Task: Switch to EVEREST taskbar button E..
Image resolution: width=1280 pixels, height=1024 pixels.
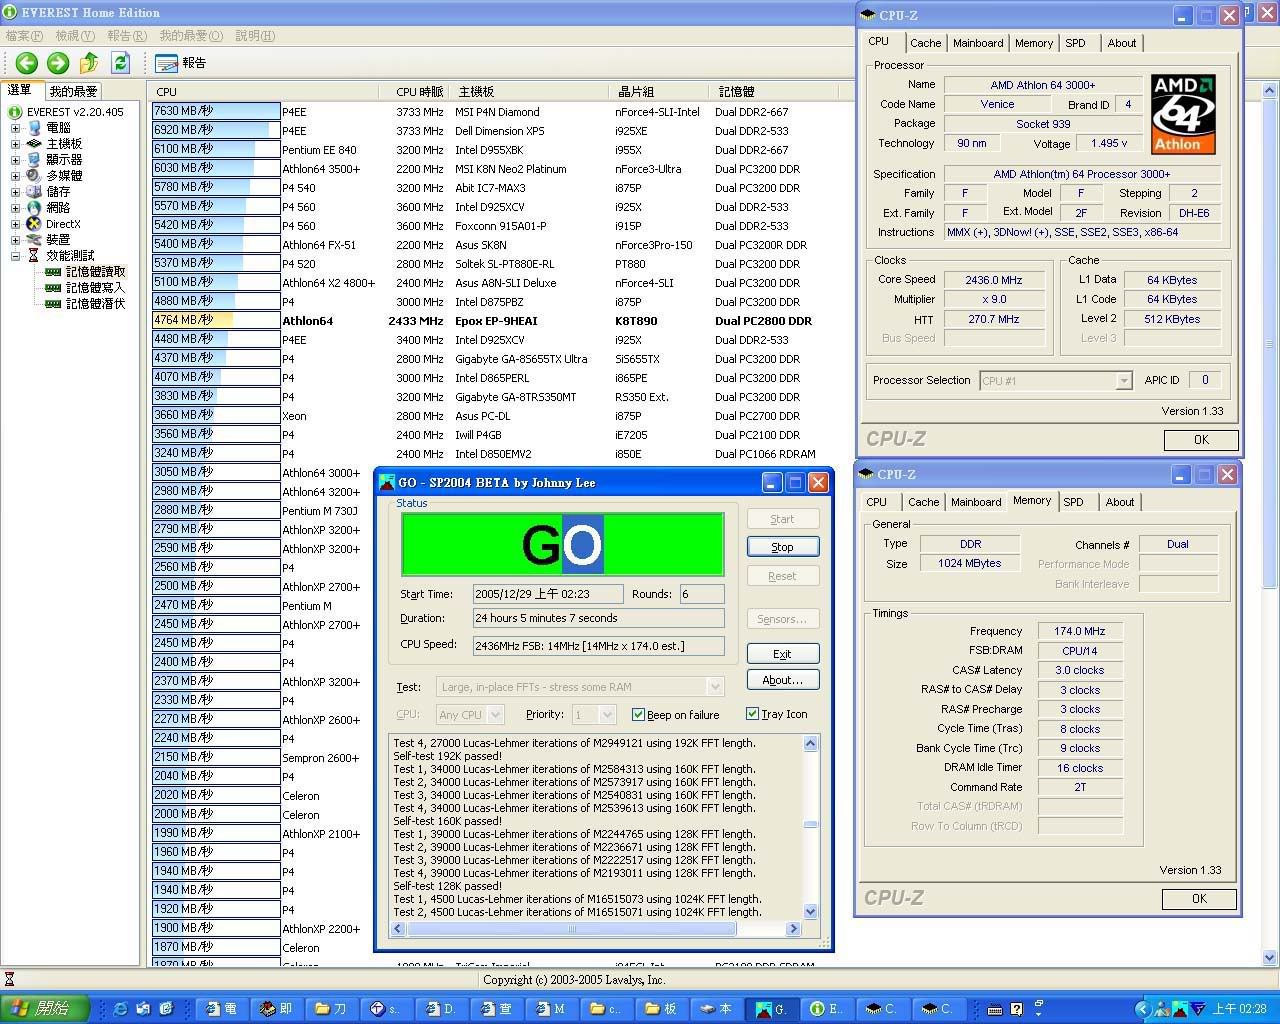Action: (x=827, y=1009)
